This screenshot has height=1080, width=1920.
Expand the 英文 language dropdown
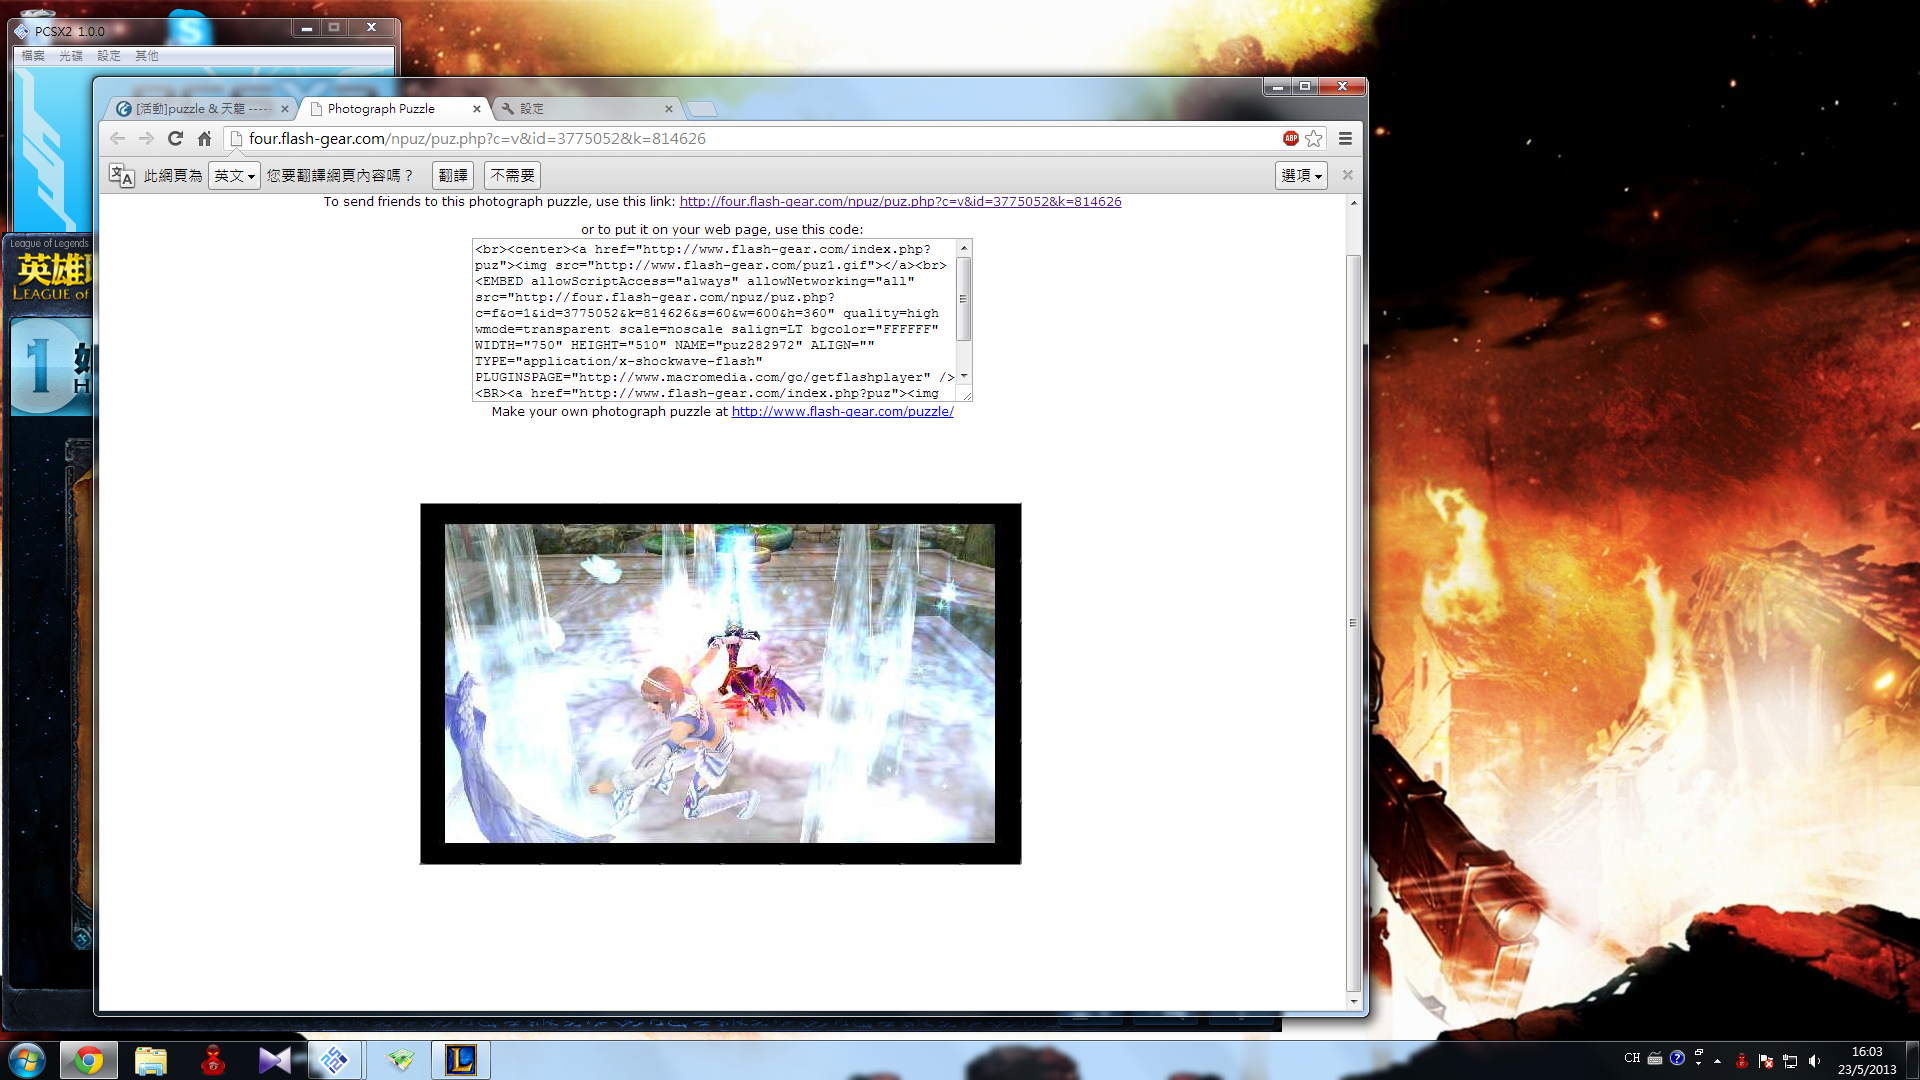click(234, 176)
